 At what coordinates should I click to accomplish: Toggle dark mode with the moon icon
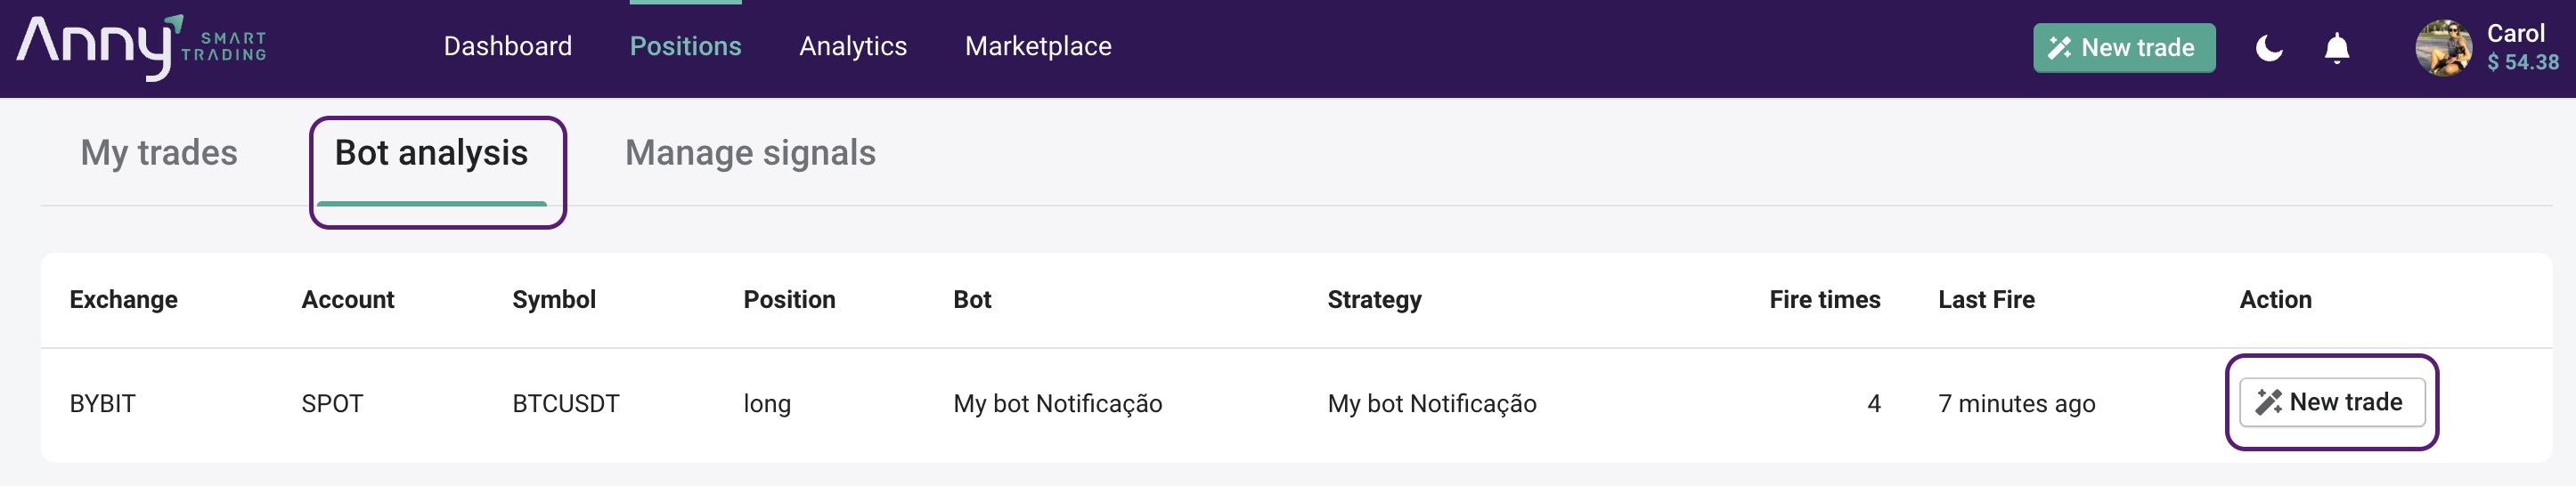pos(2269,48)
